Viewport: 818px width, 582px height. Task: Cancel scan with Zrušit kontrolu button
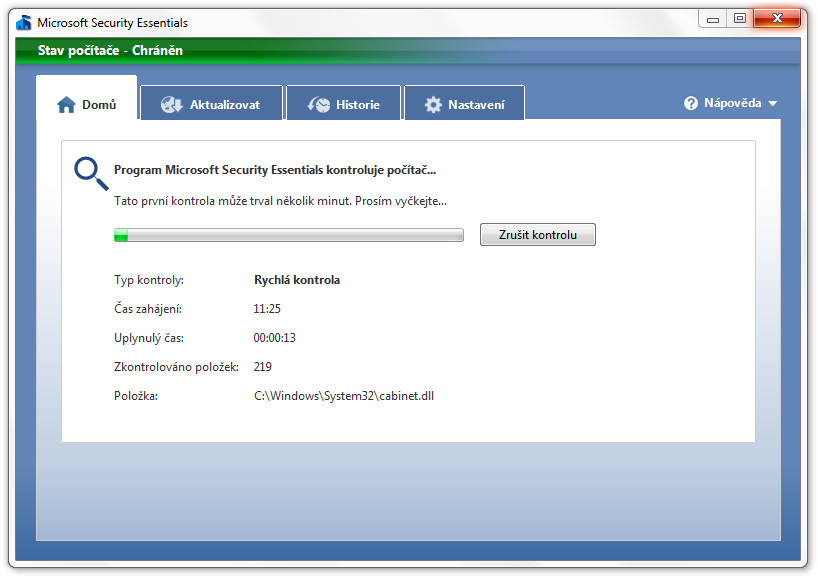[538, 235]
